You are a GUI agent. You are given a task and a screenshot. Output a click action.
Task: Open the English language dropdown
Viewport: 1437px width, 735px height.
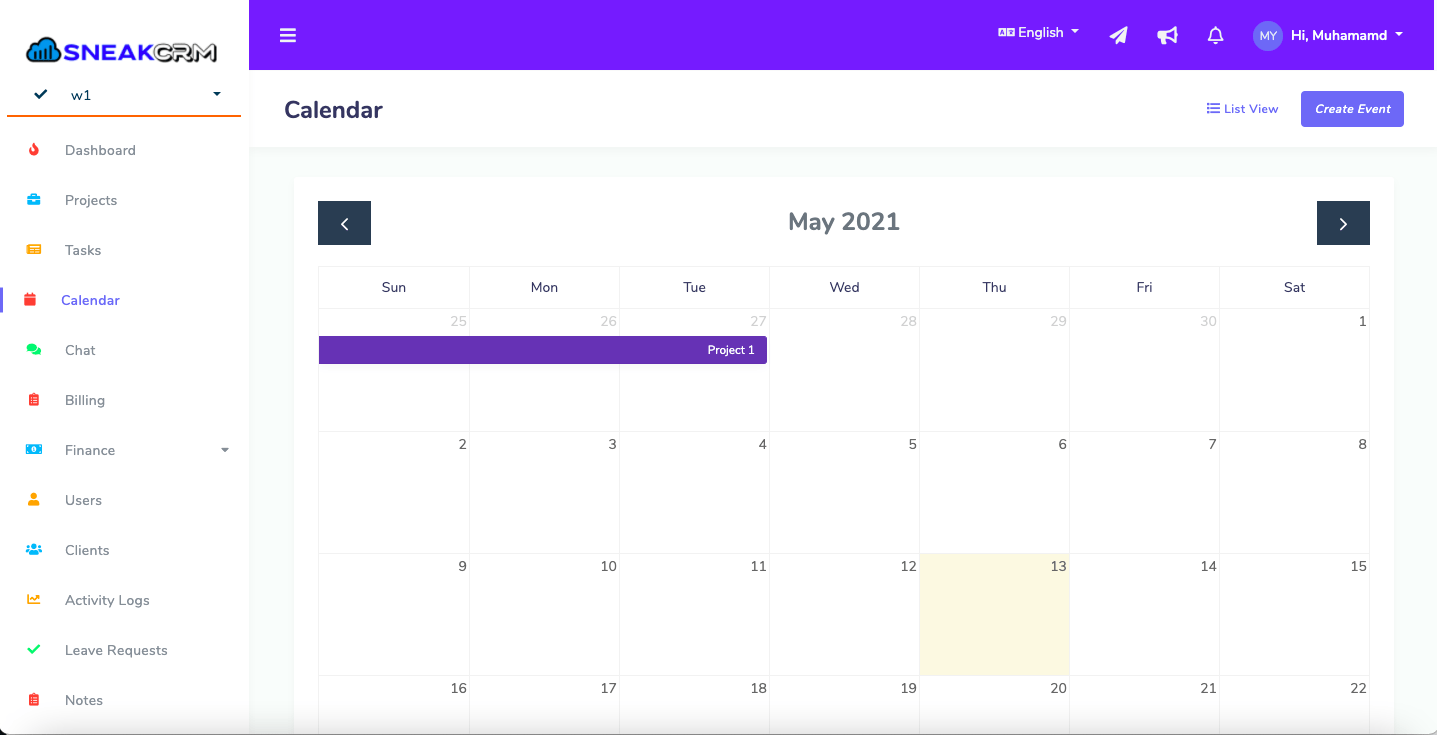click(x=1039, y=33)
